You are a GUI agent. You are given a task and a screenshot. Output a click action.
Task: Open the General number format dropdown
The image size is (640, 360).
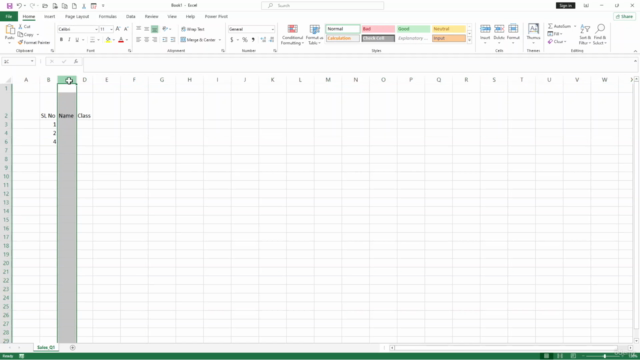[x=273, y=29]
